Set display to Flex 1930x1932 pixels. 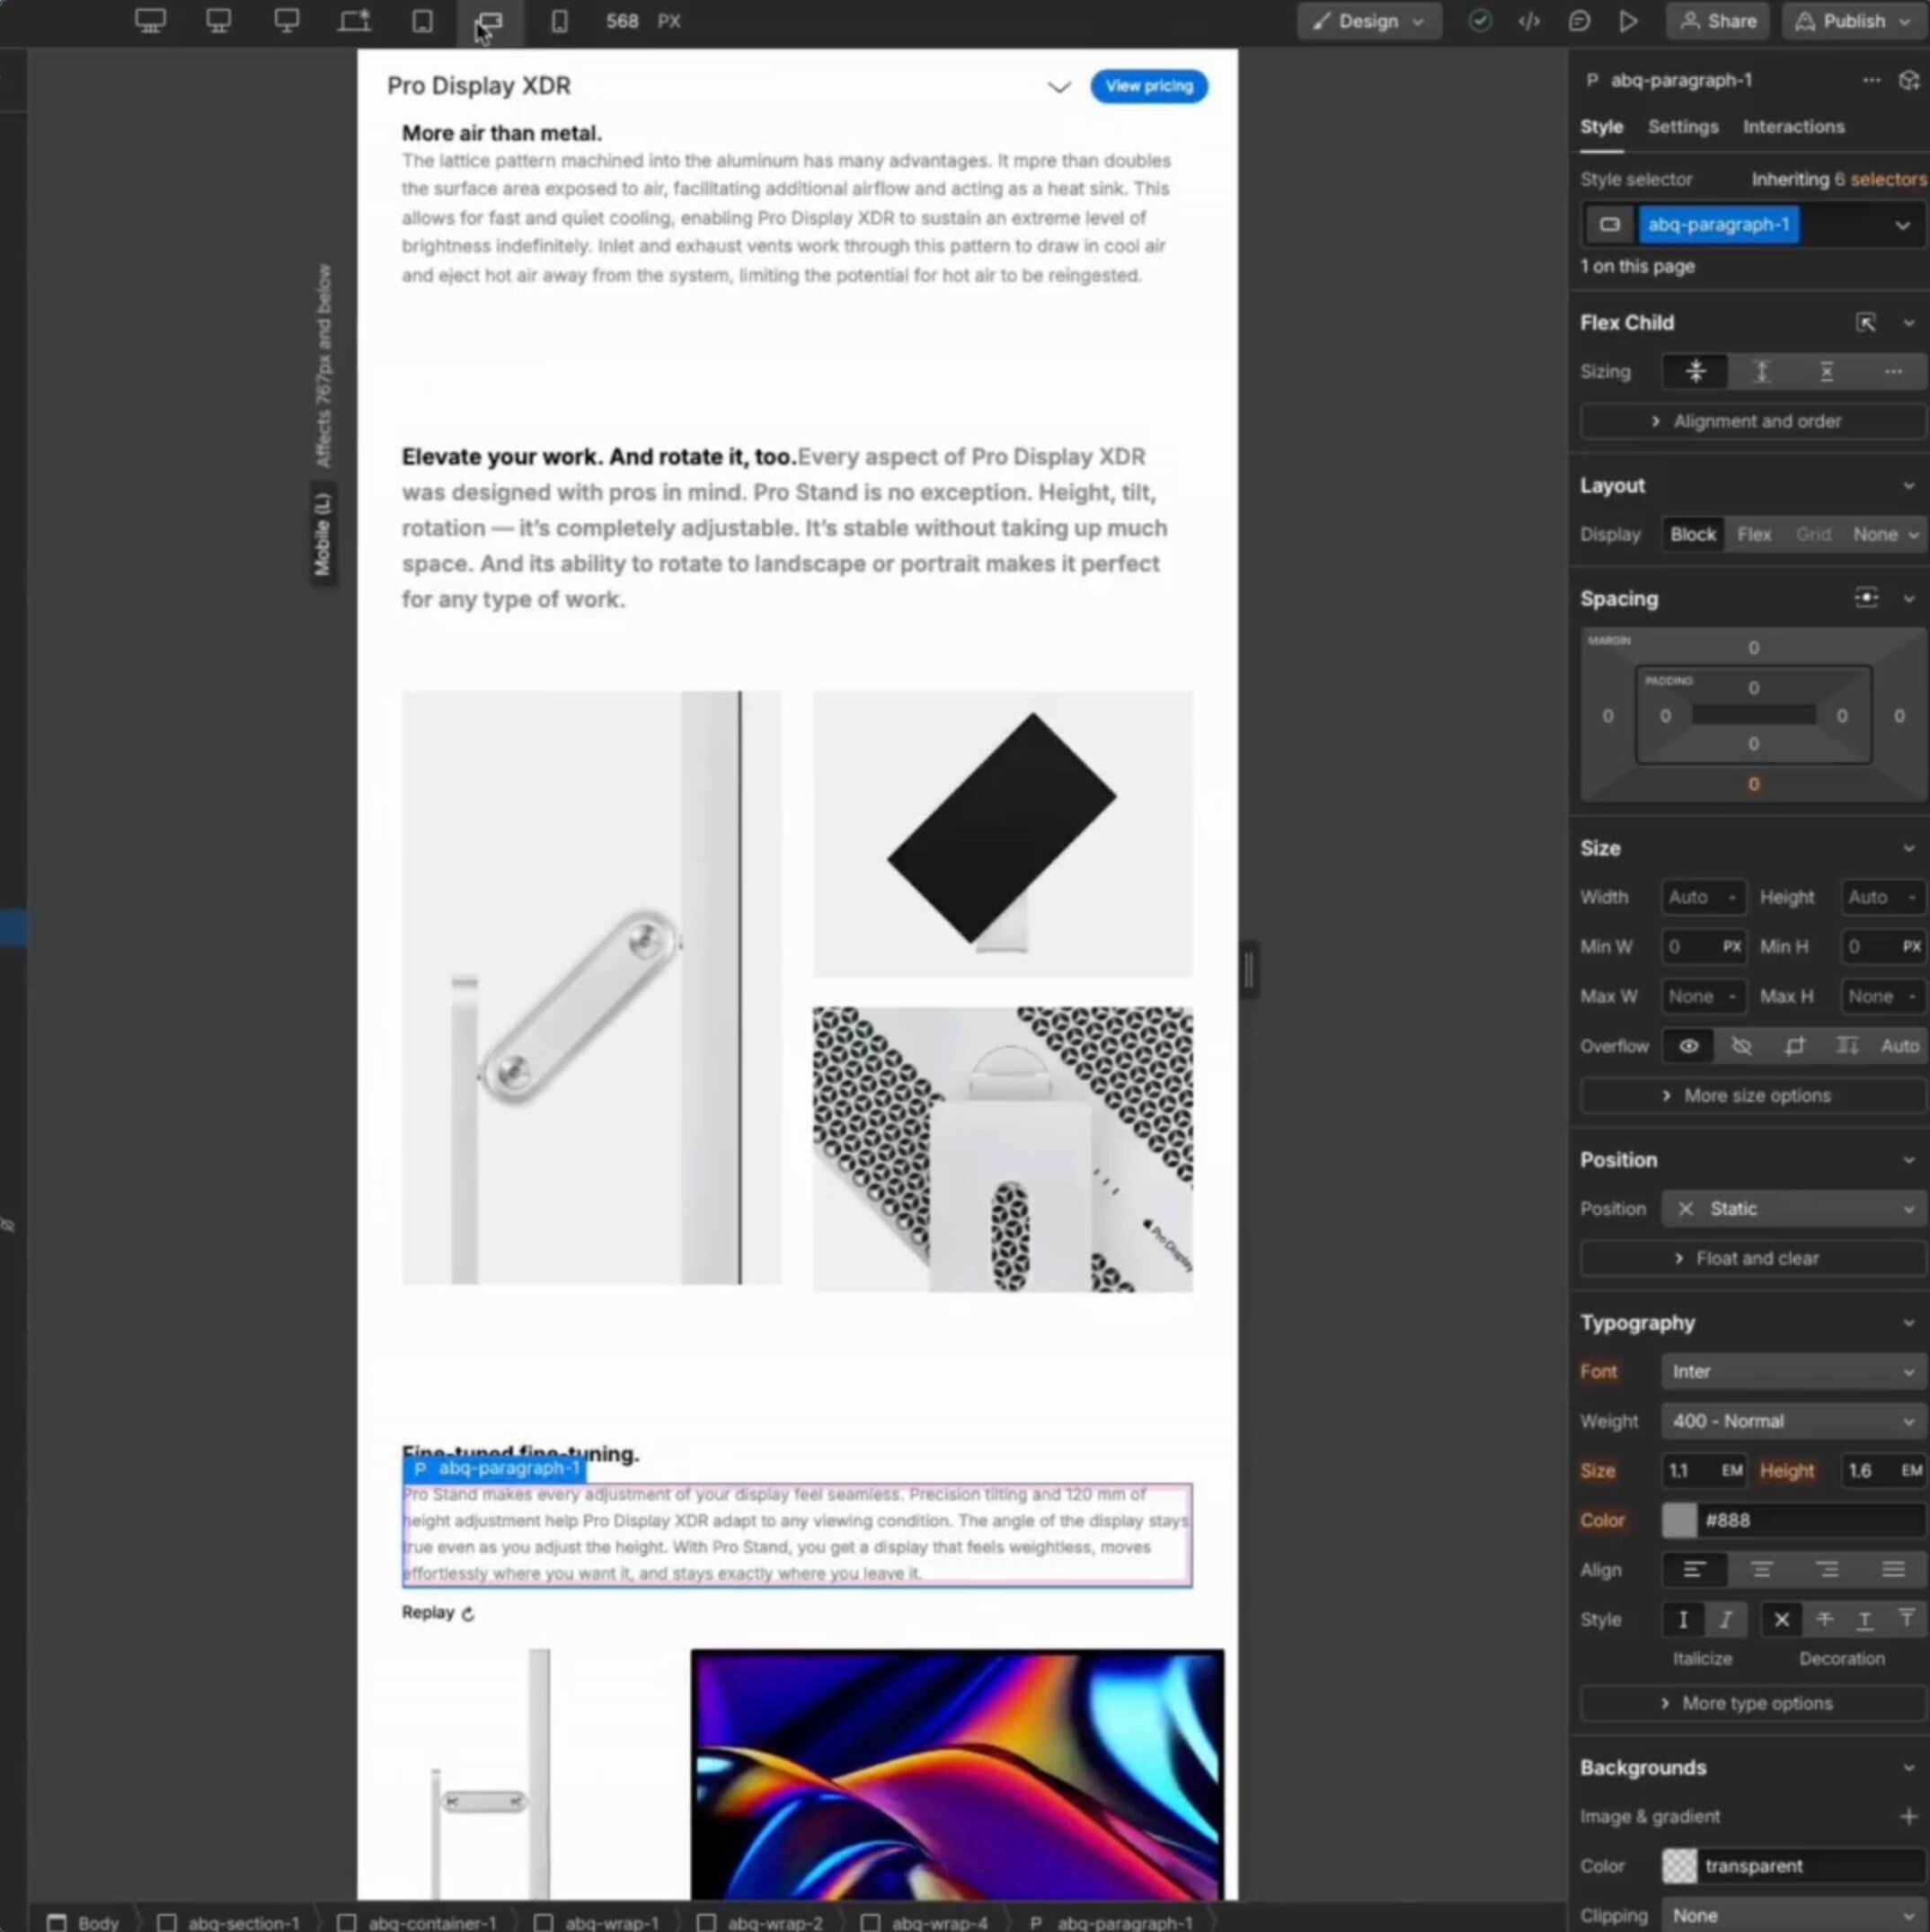point(1754,534)
